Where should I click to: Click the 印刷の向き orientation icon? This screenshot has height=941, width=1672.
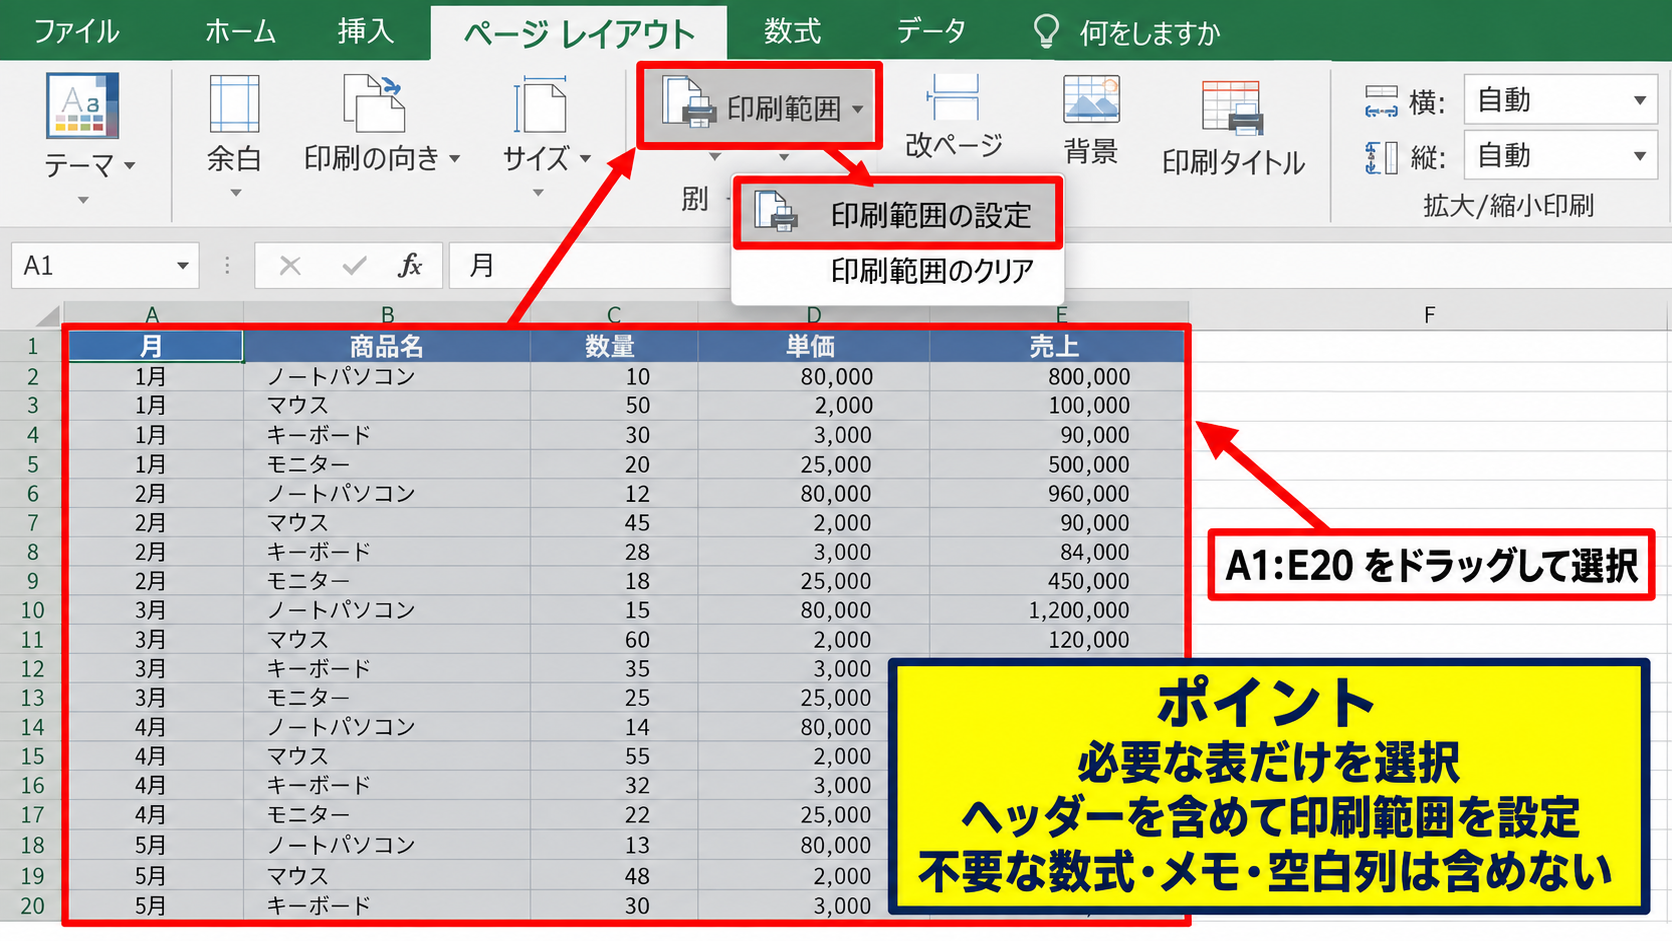coord(373,103)
